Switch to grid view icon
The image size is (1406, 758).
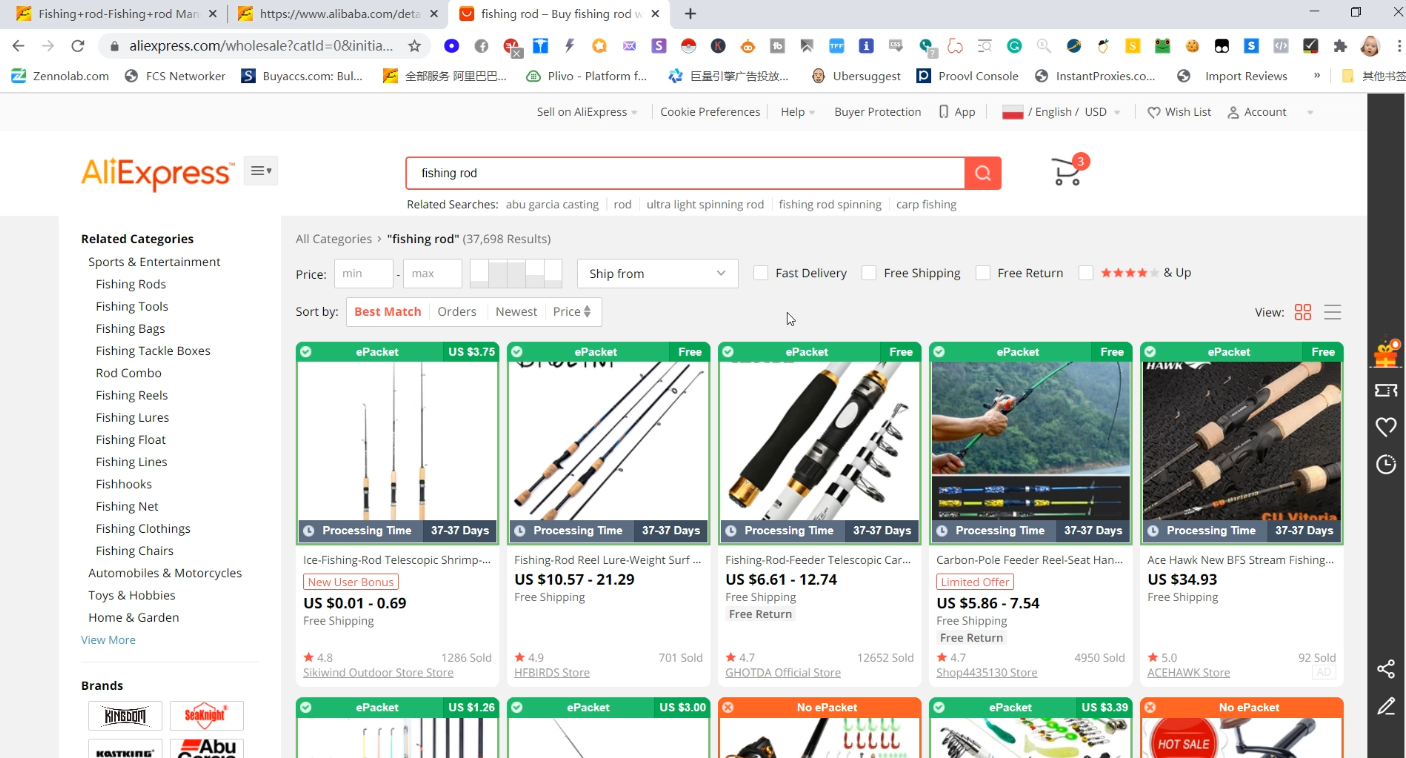1302,312
